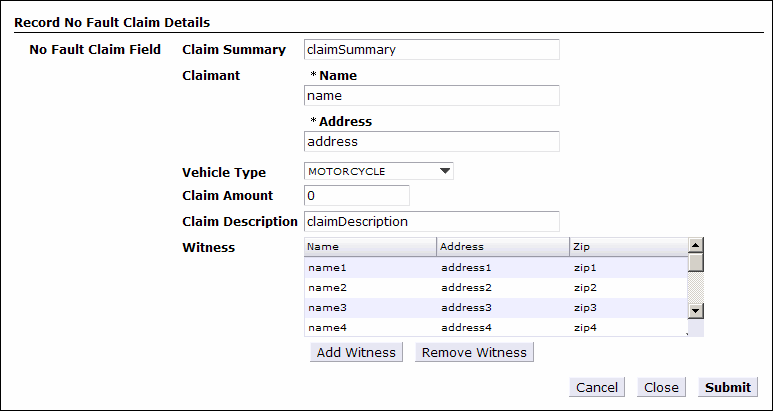Click the Close button
Screen dimensions: 773x411
click(x=661, y=388)
